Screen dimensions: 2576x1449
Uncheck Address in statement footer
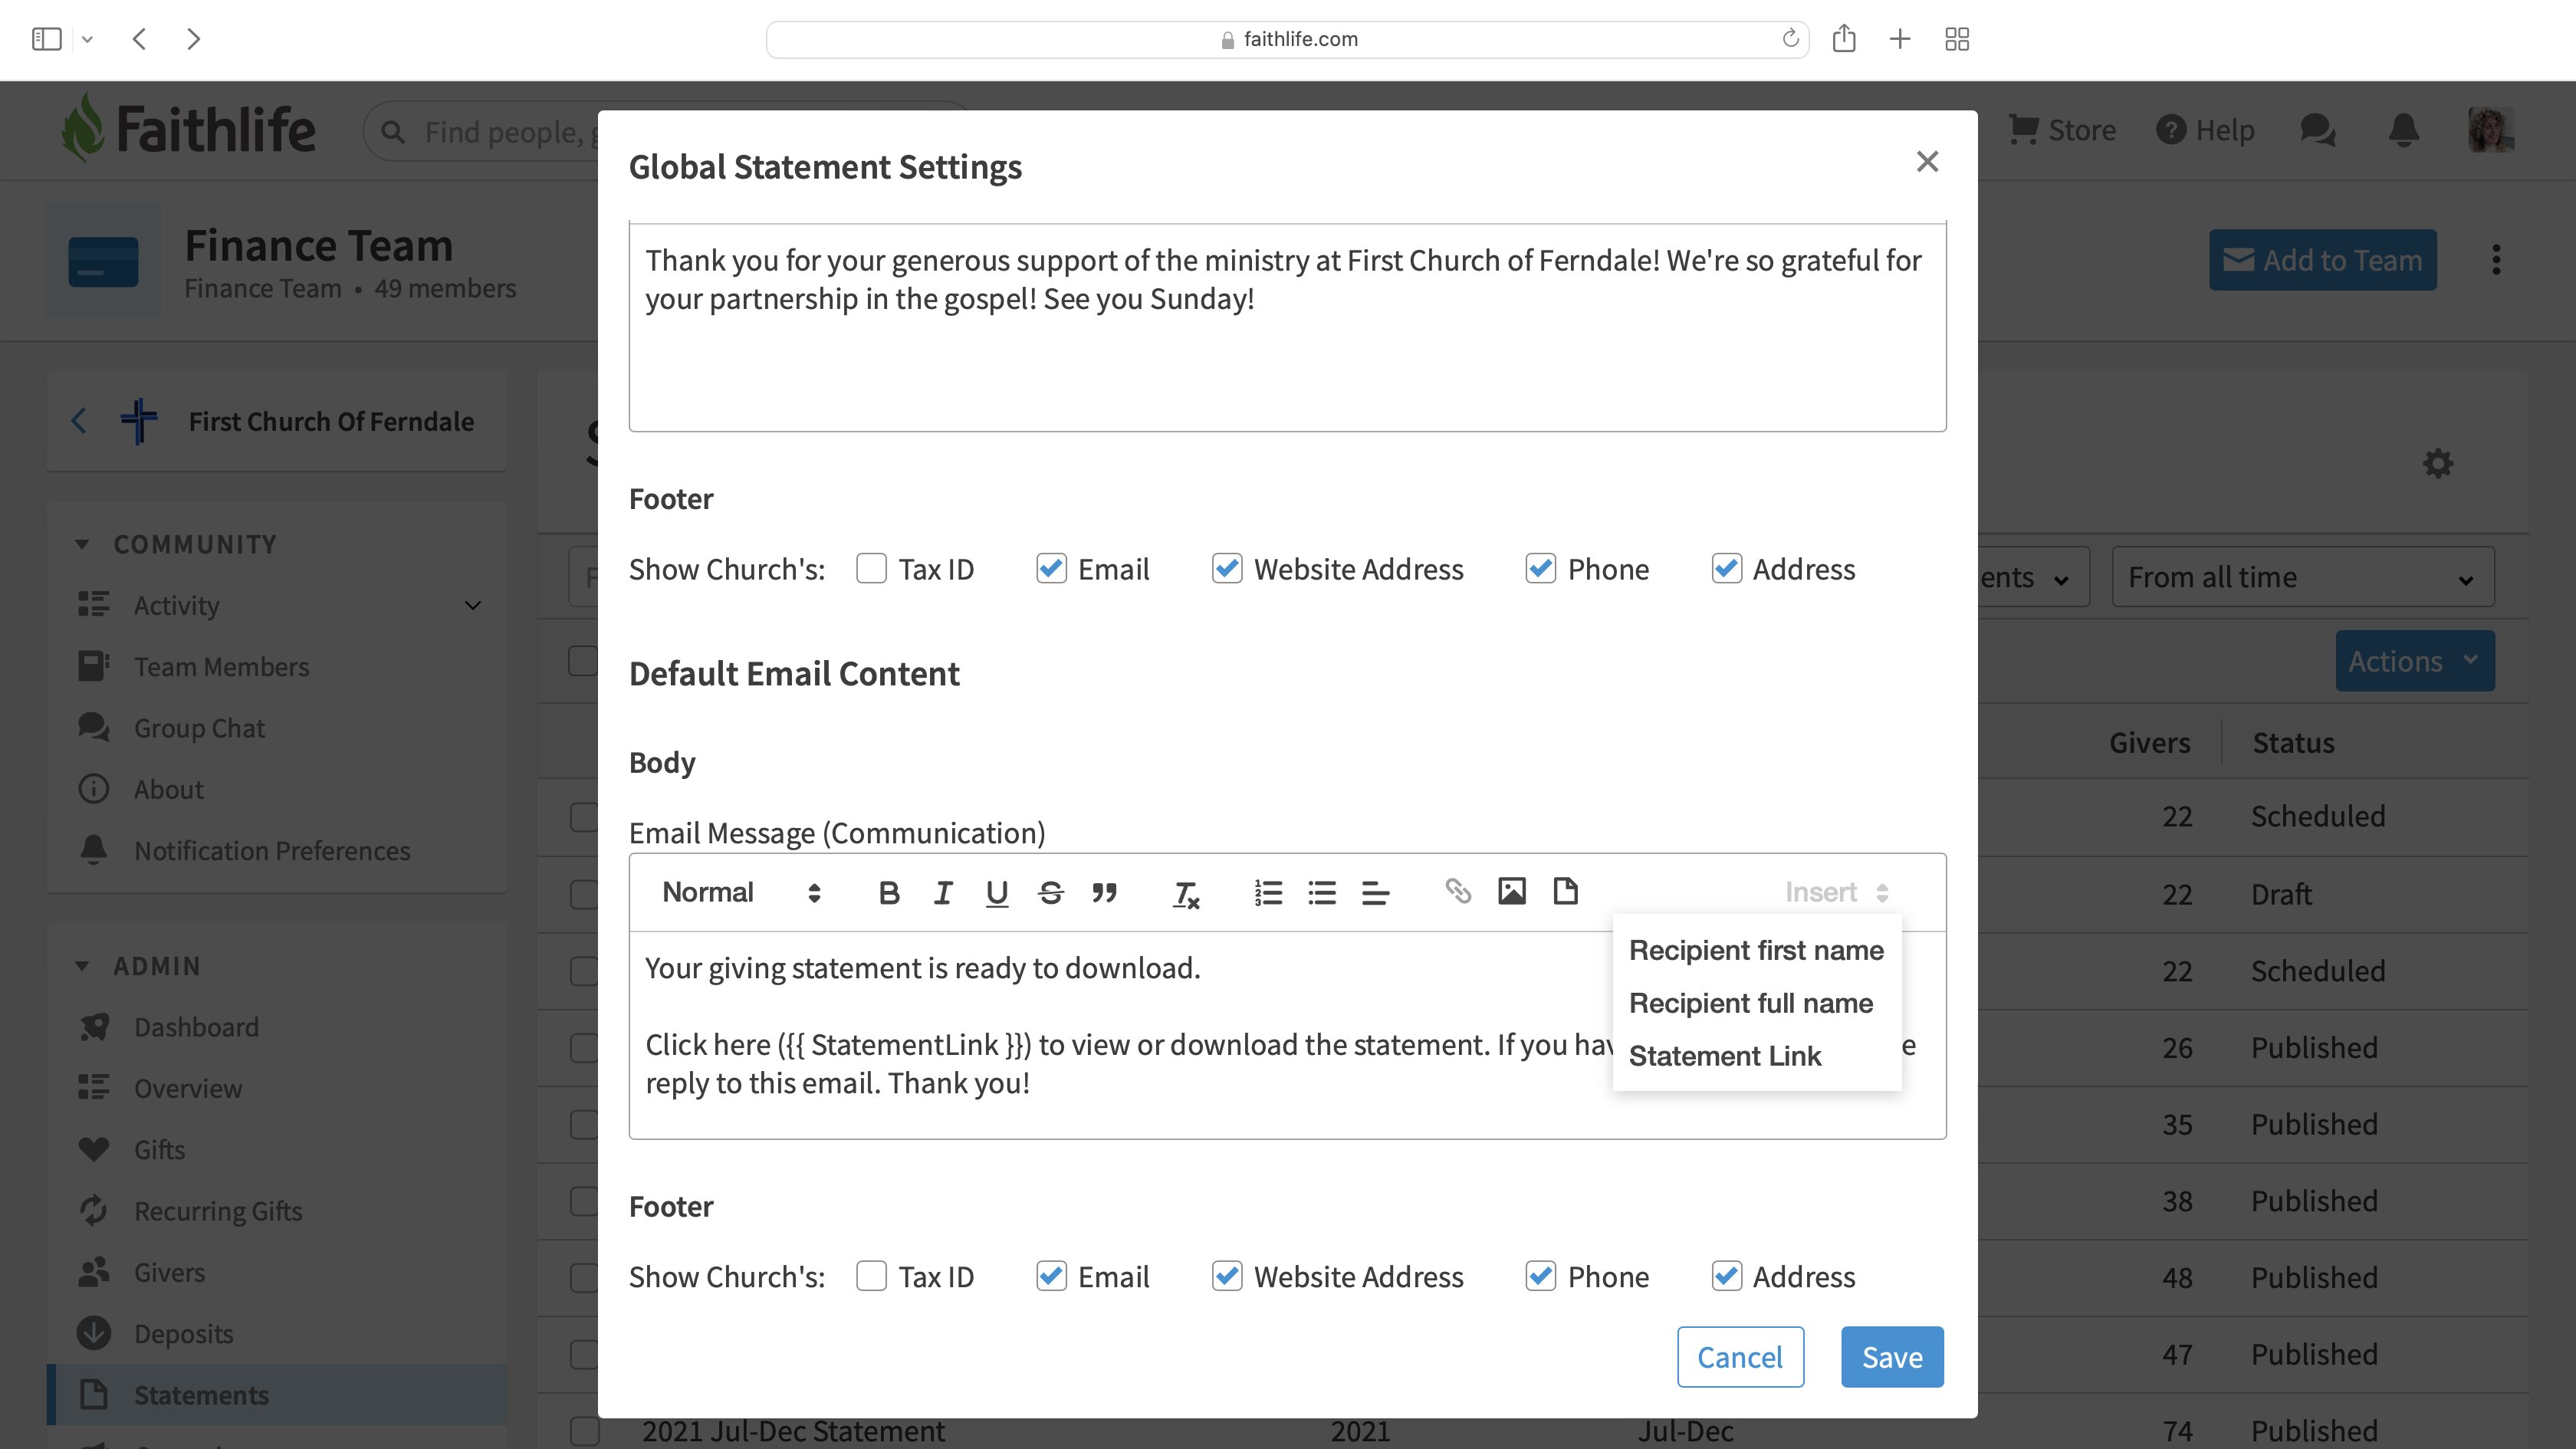pyautogui.click(x=1726, y=569)
